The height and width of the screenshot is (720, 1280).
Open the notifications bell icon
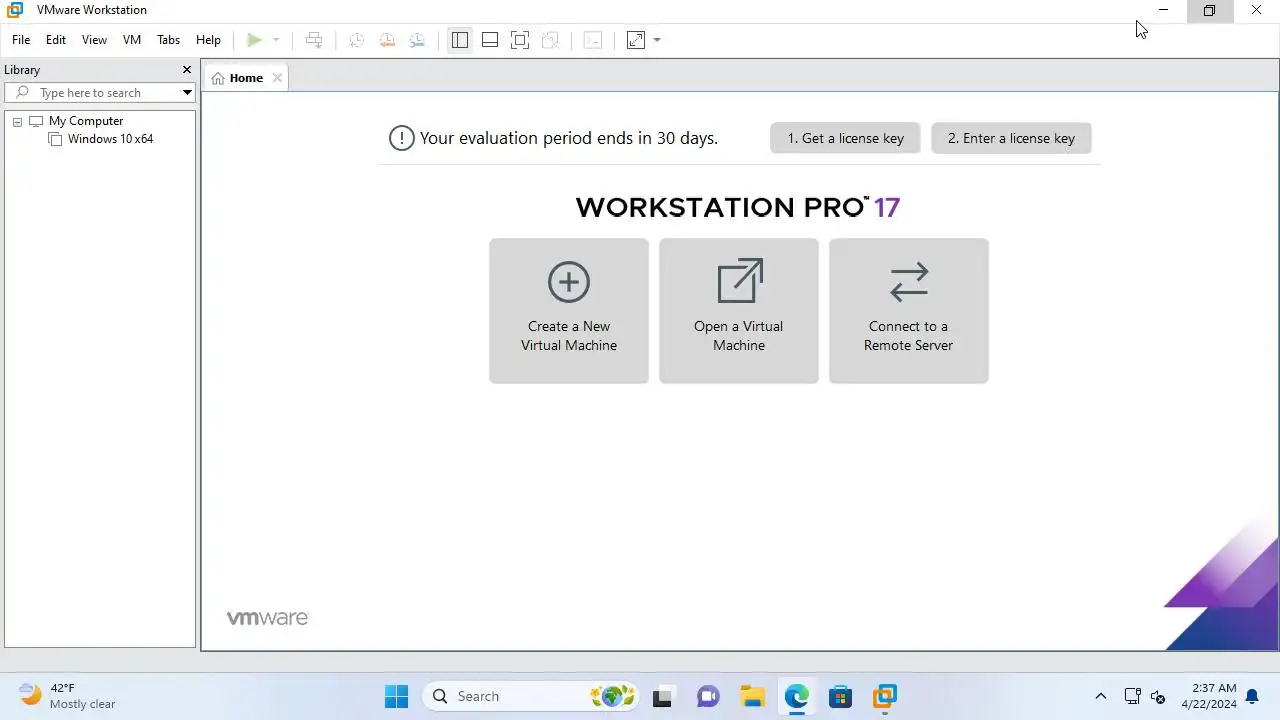(x=1252, y=696)
